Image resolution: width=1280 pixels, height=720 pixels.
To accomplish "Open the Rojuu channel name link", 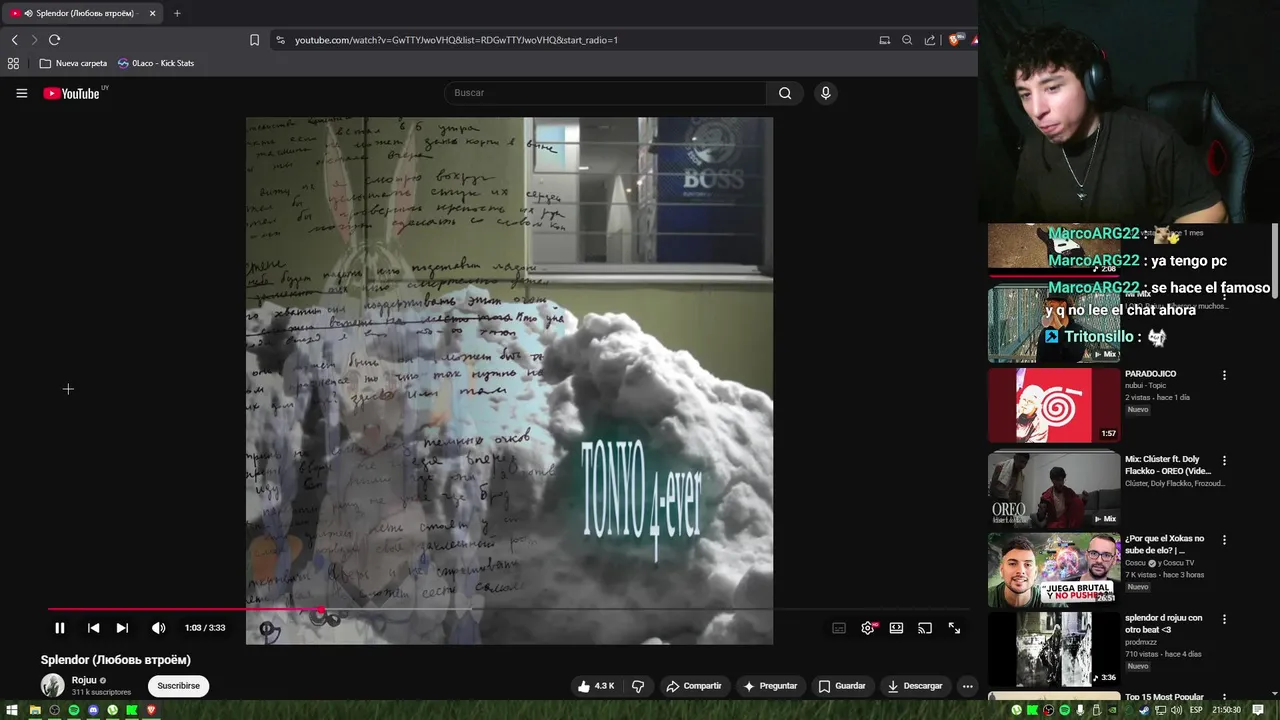I will 84,680.
